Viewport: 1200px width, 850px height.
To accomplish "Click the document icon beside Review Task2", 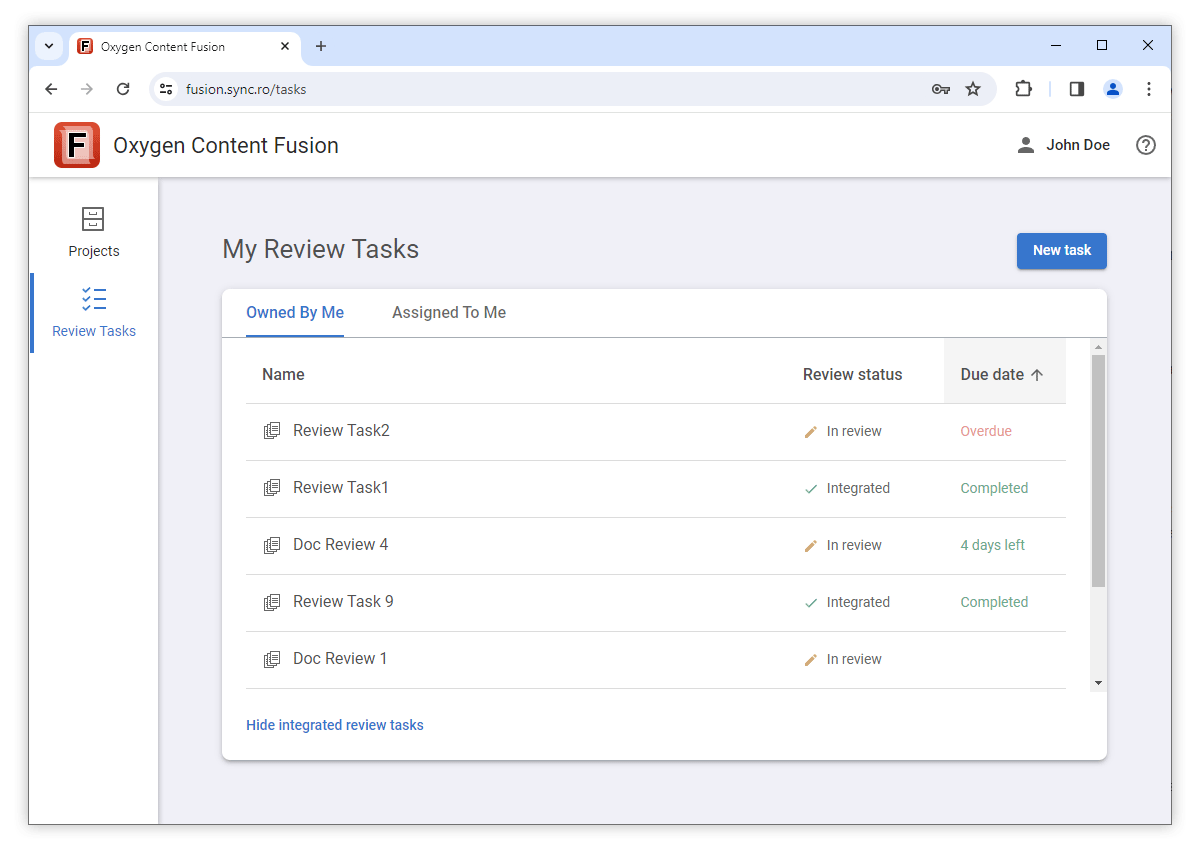I will [x=271, y=430].
